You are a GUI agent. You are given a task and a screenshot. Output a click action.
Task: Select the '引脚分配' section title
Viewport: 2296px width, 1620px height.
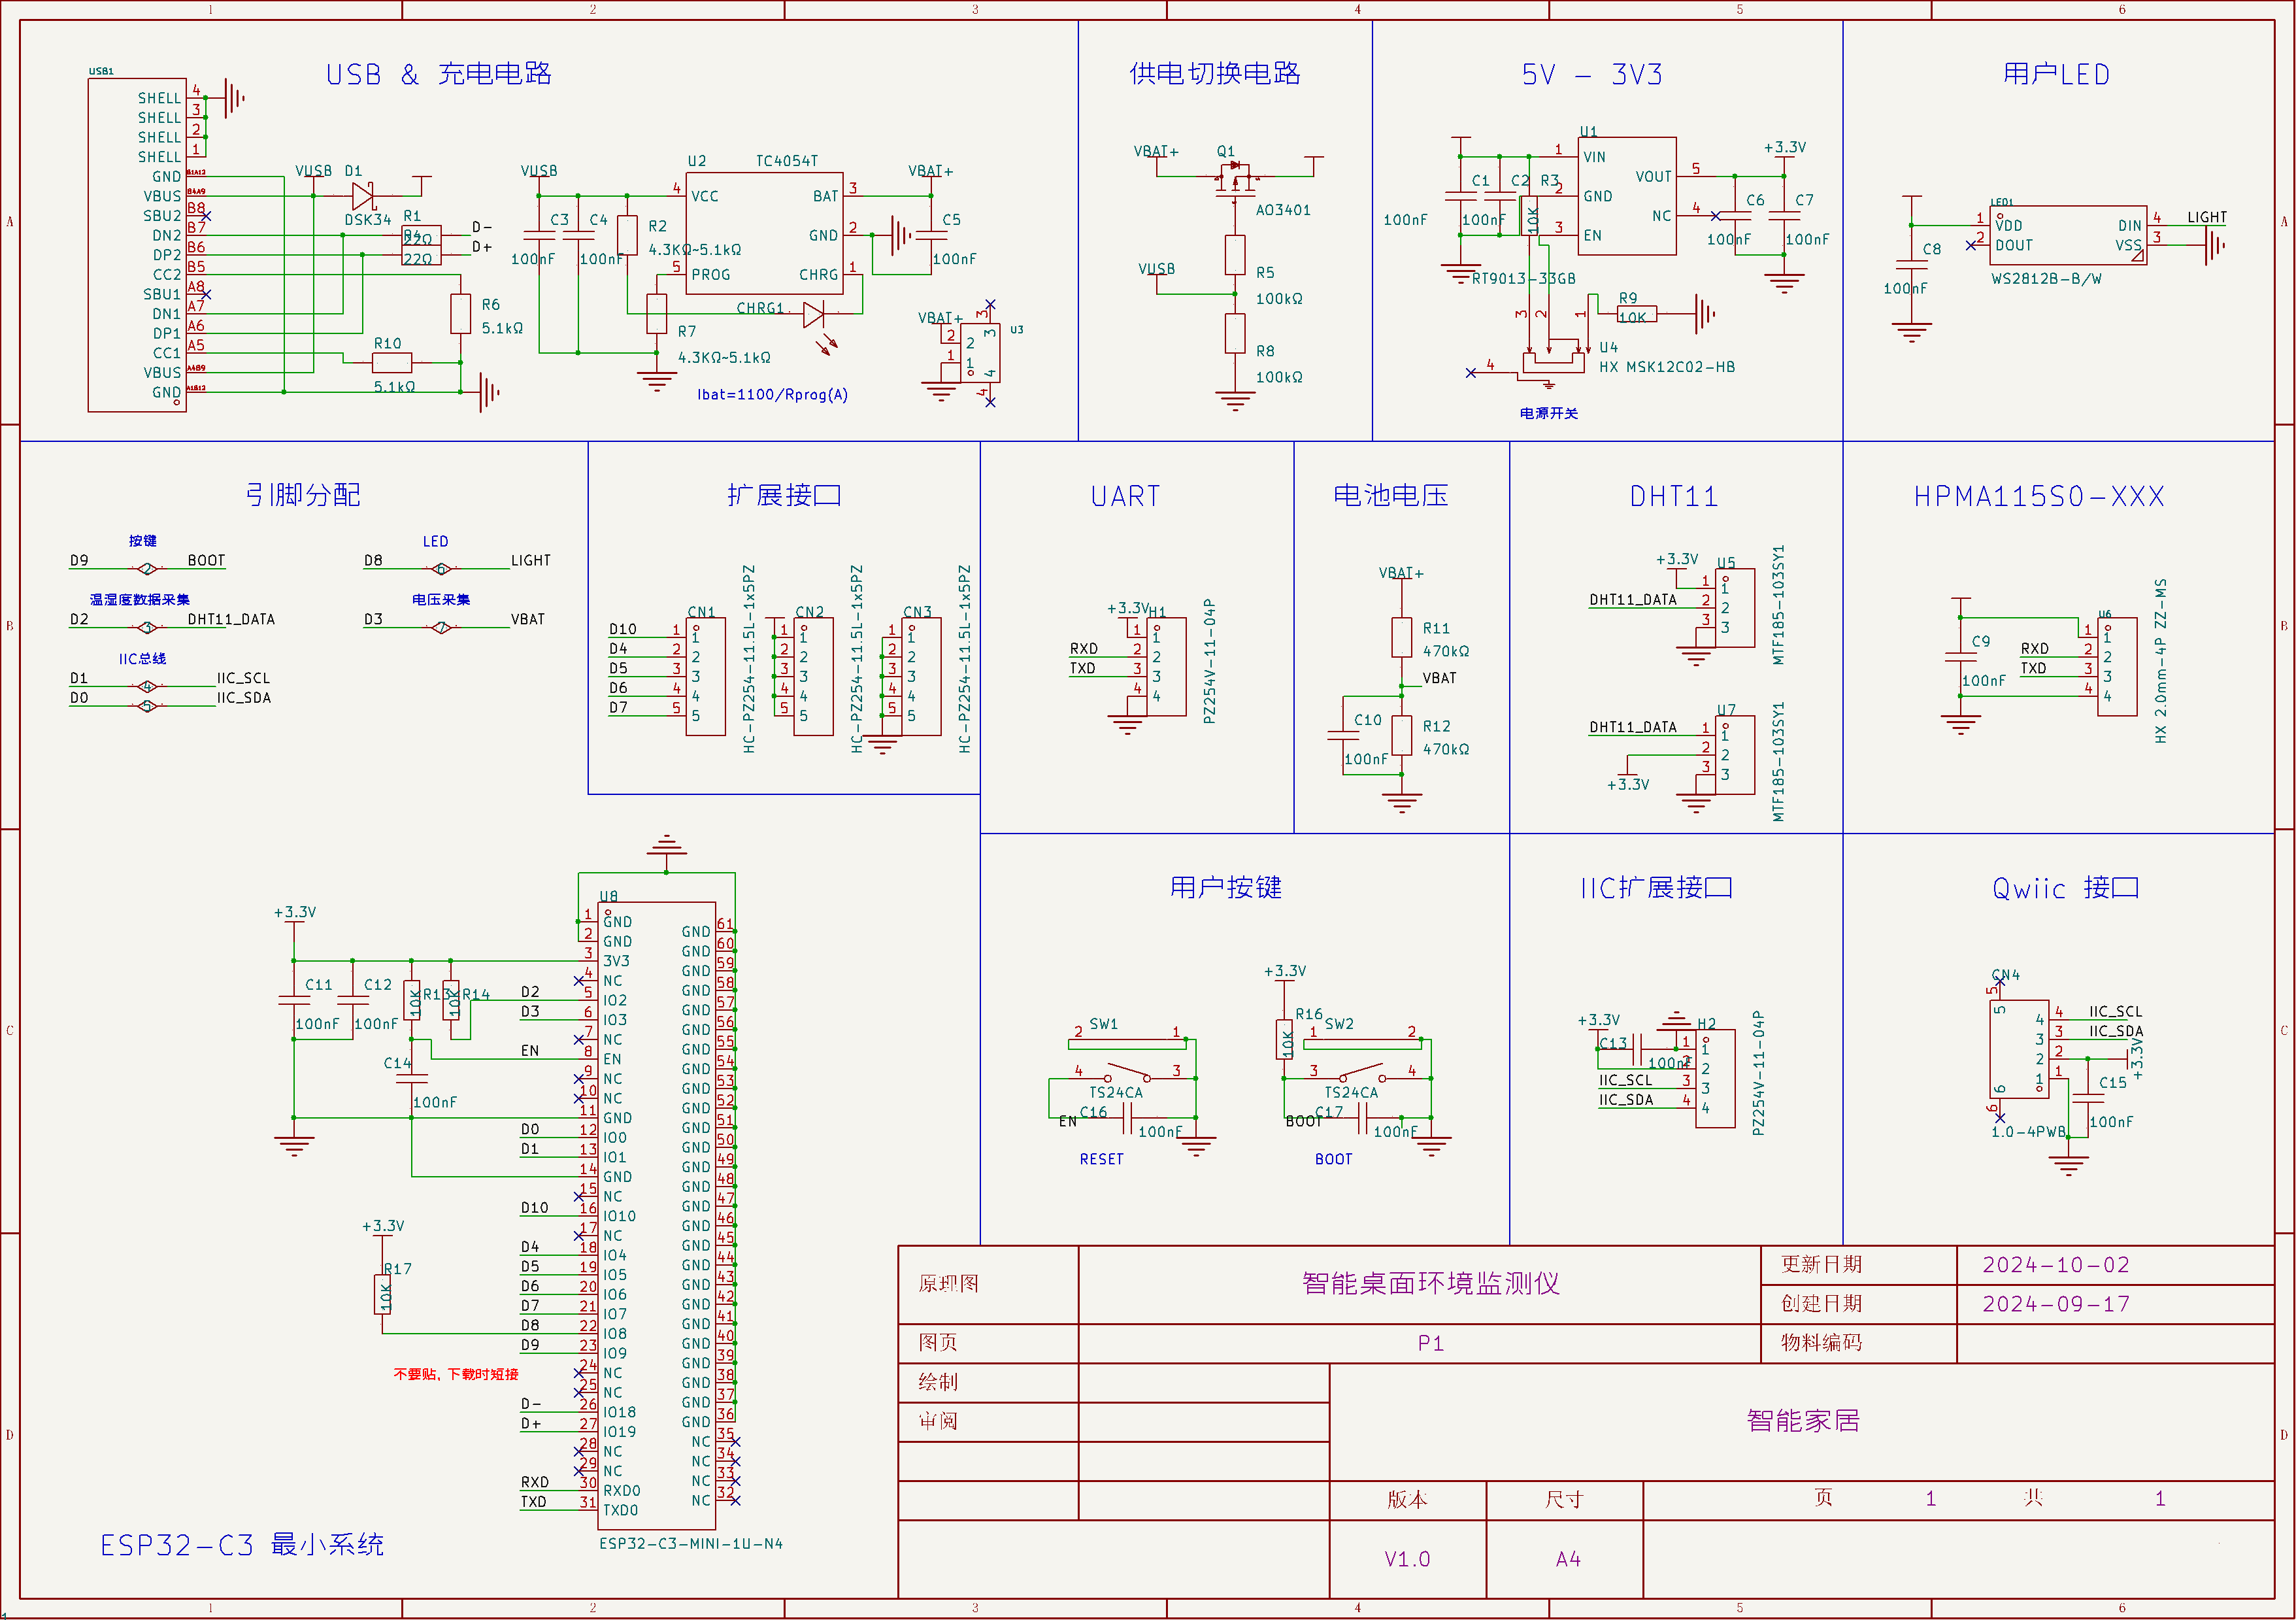303,495
